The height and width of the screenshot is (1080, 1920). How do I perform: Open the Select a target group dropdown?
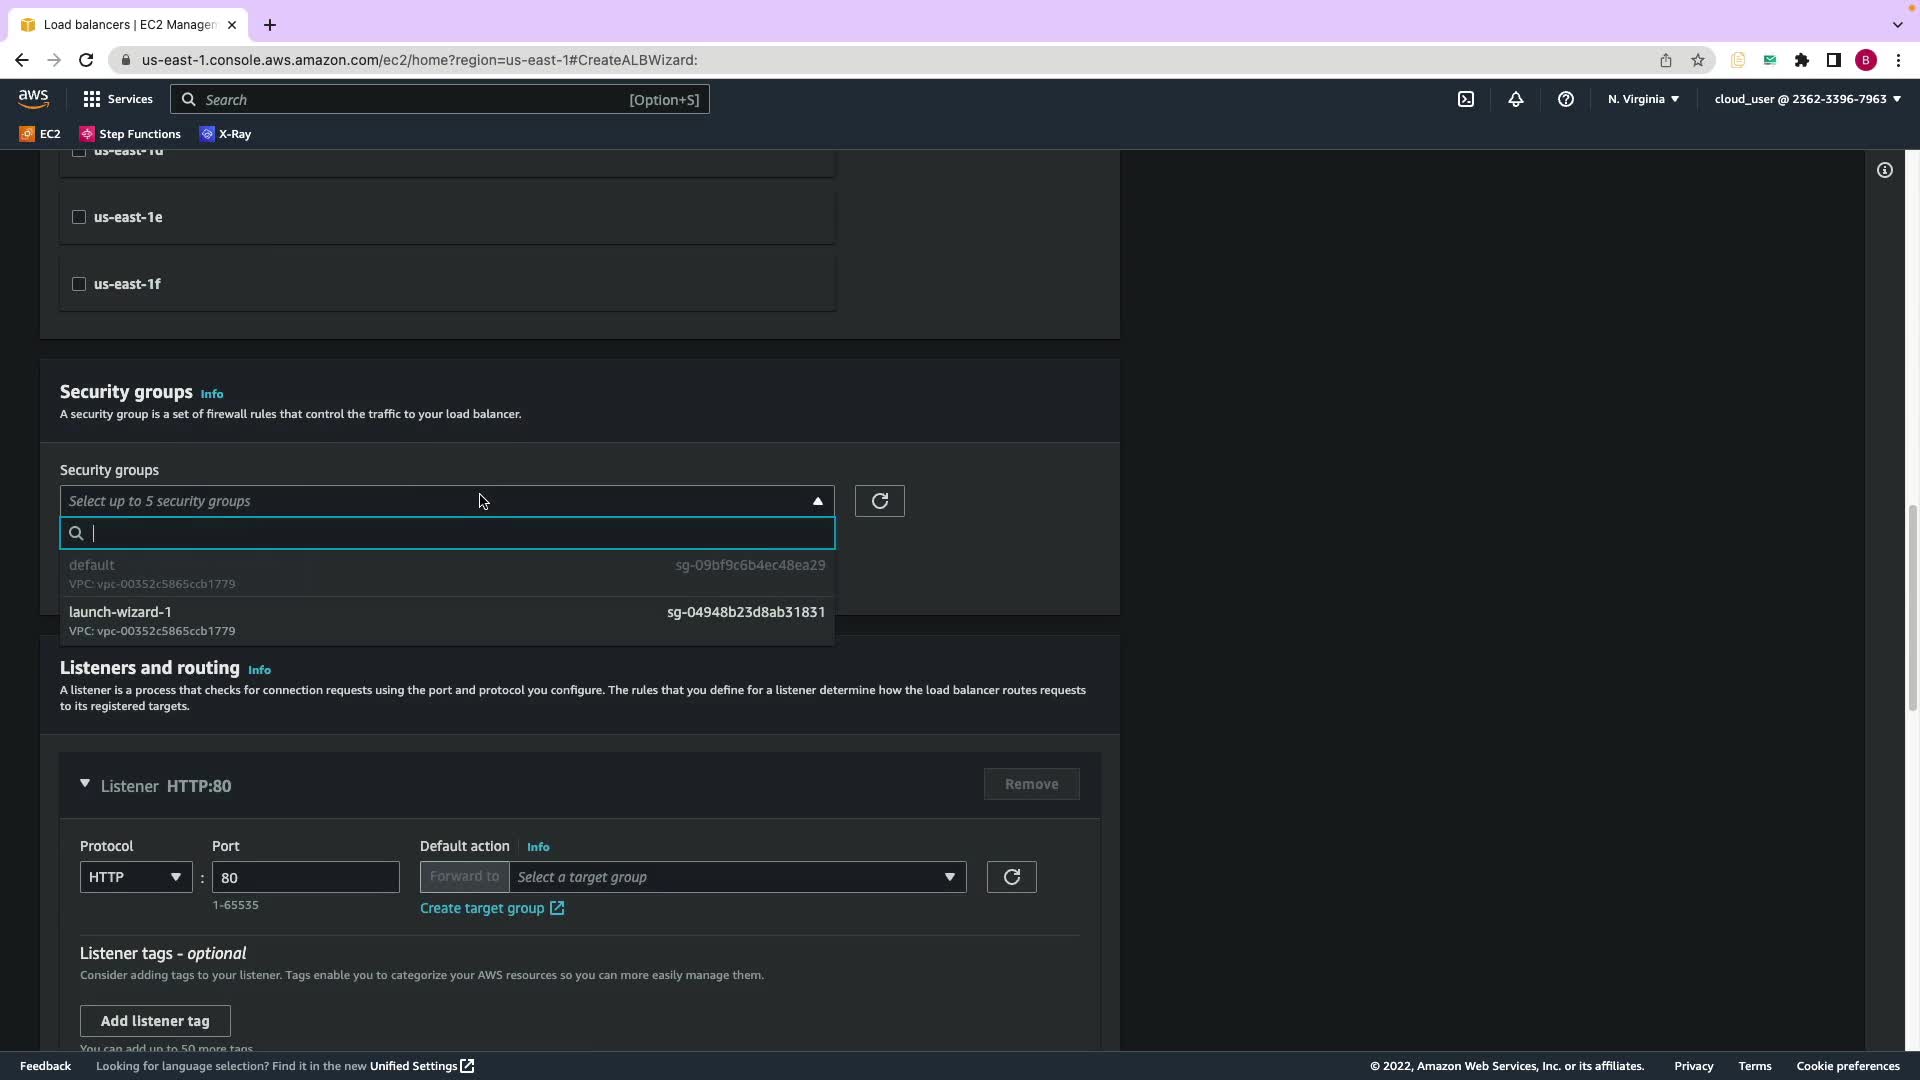[737, 877]
